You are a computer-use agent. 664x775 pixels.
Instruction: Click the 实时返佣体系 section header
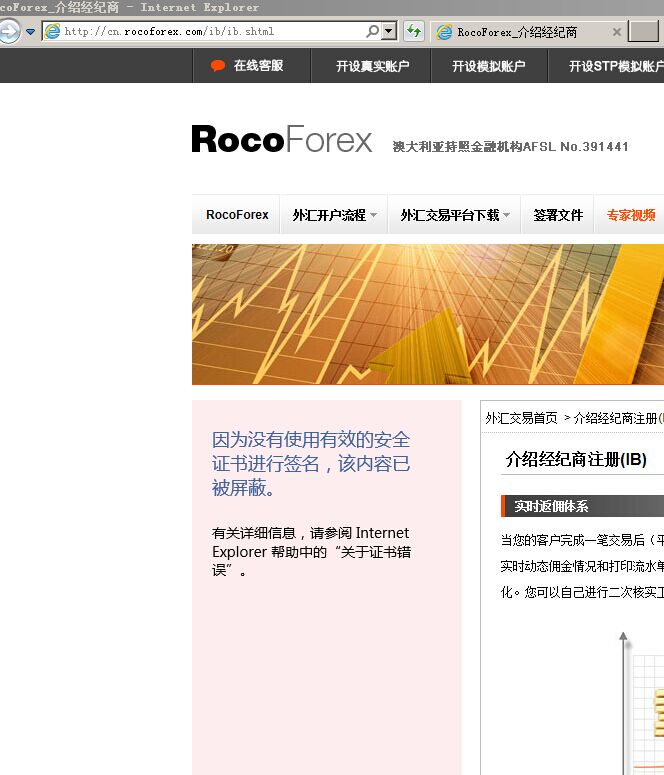pos(582,506)
